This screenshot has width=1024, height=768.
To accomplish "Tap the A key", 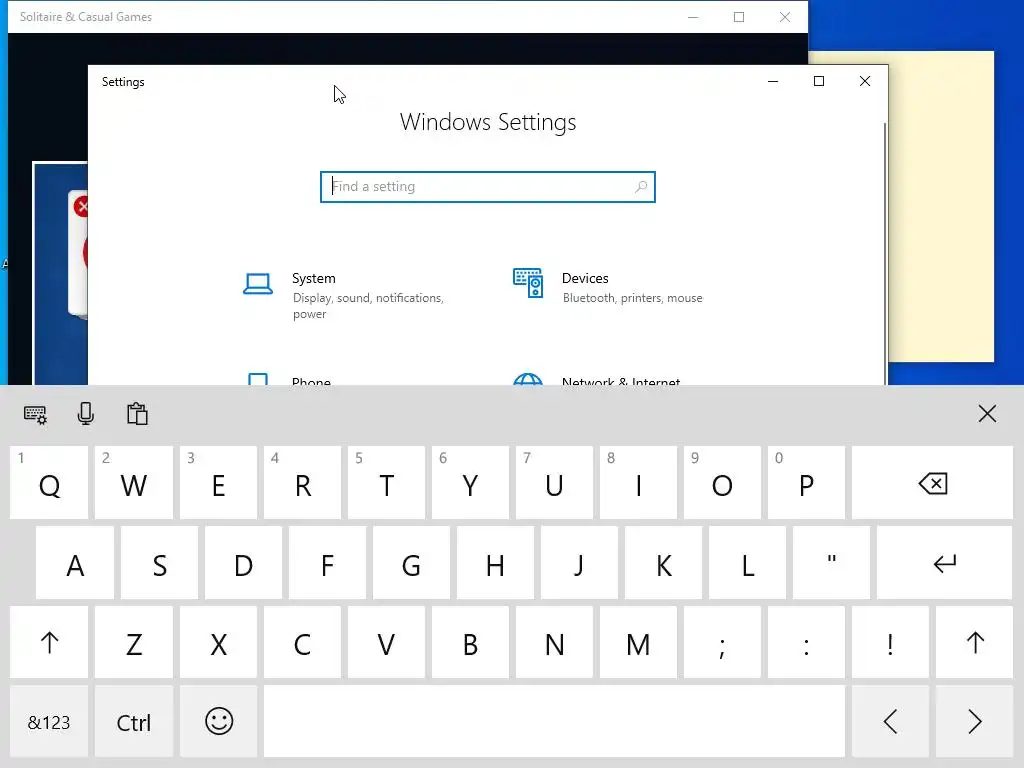I will click(x=75, y=563).
